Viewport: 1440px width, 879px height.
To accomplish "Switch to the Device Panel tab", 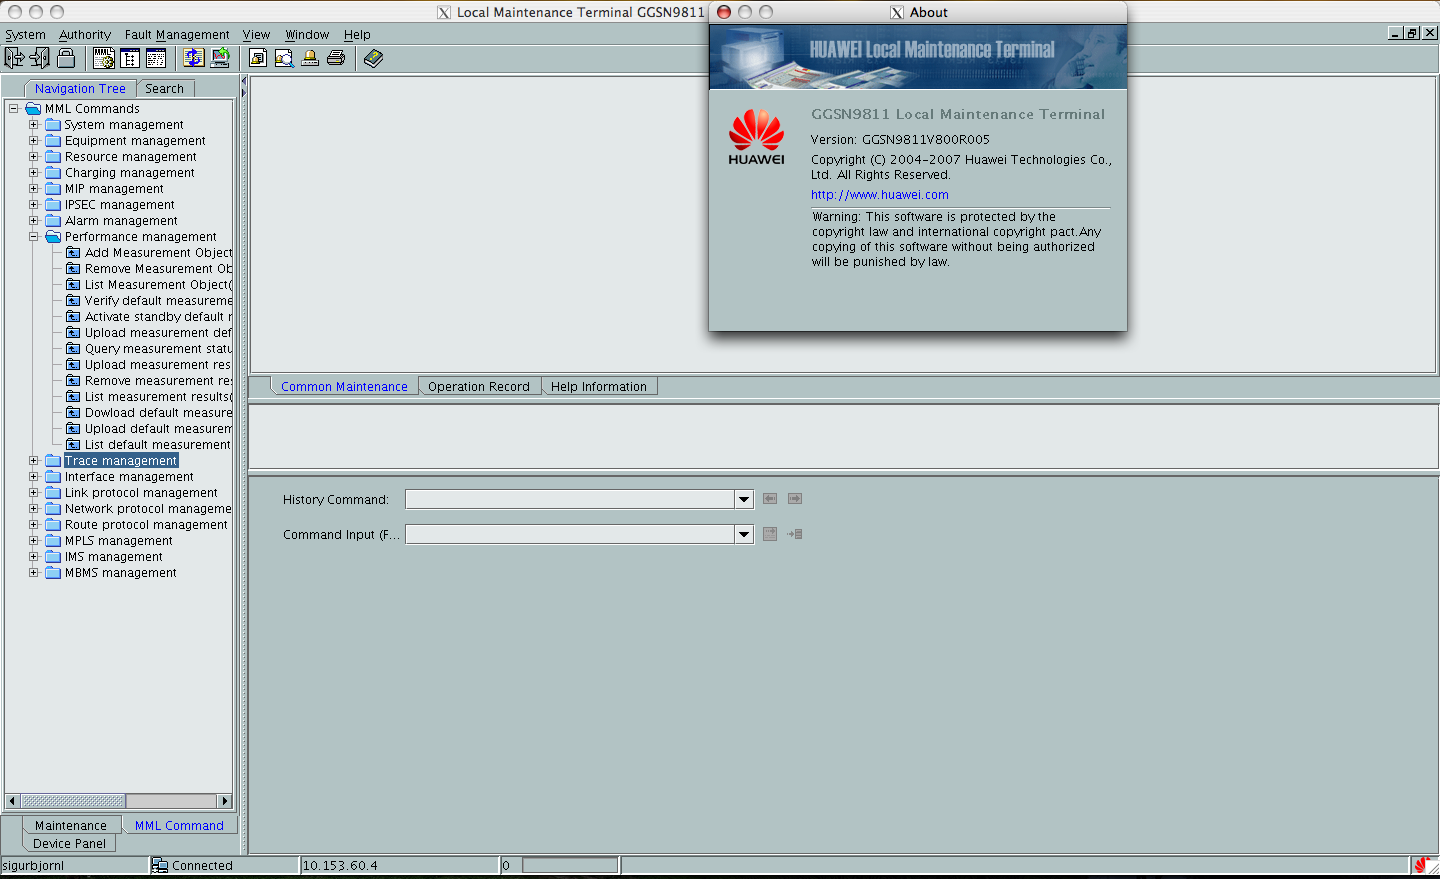I will (67, 843).
